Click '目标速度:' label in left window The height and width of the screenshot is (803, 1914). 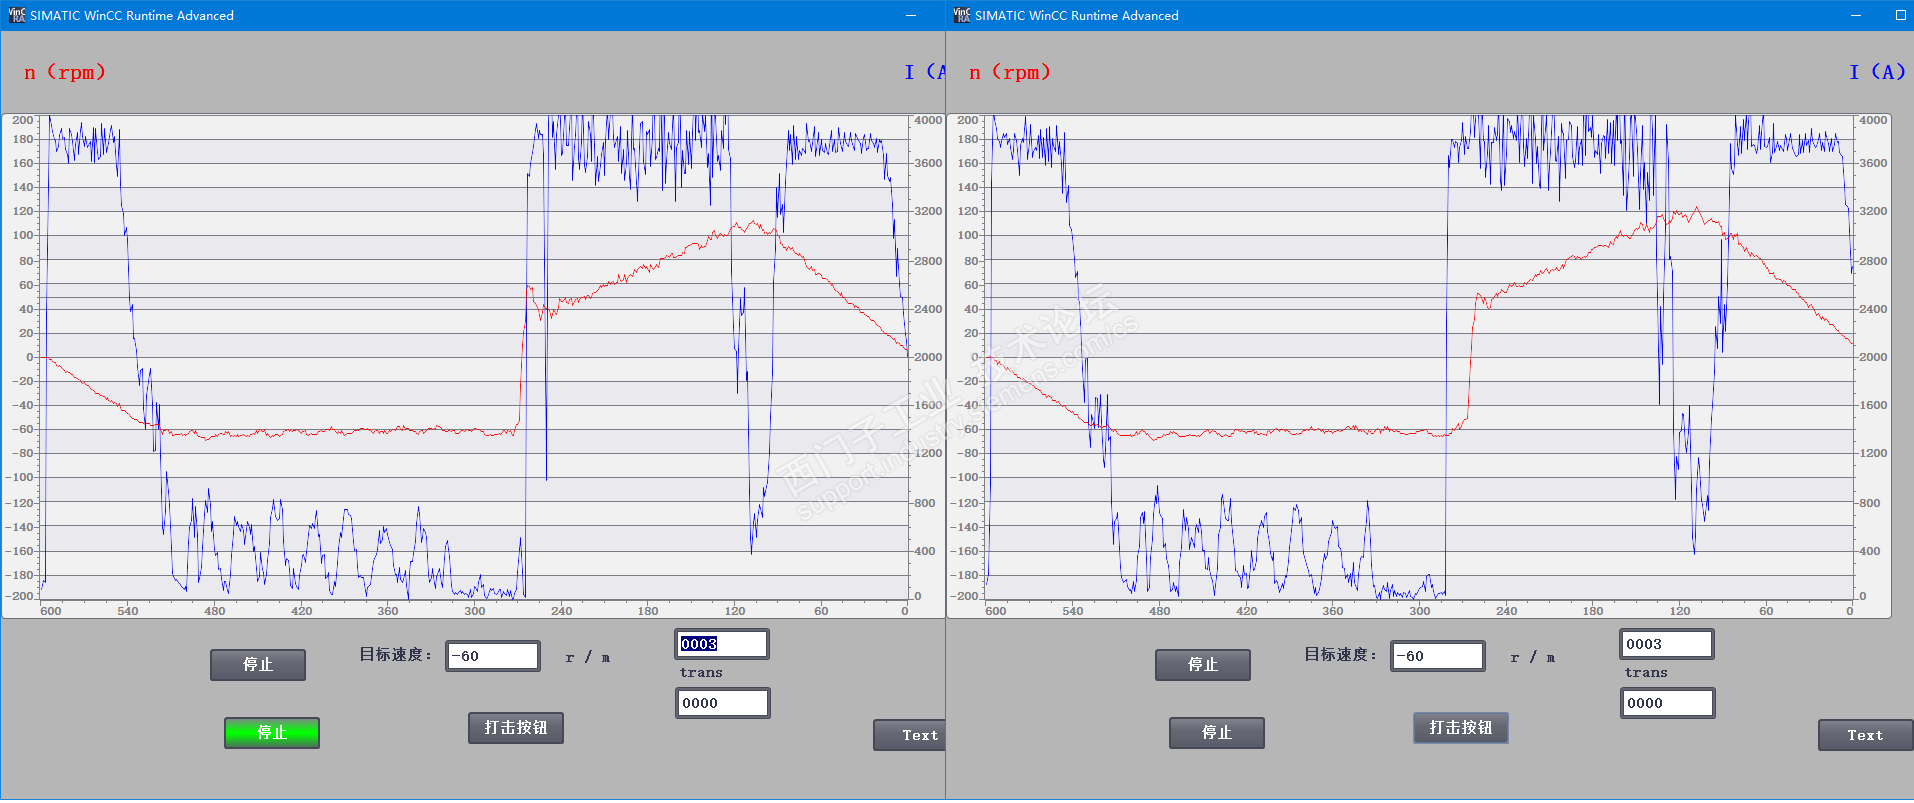click(396, 655)
